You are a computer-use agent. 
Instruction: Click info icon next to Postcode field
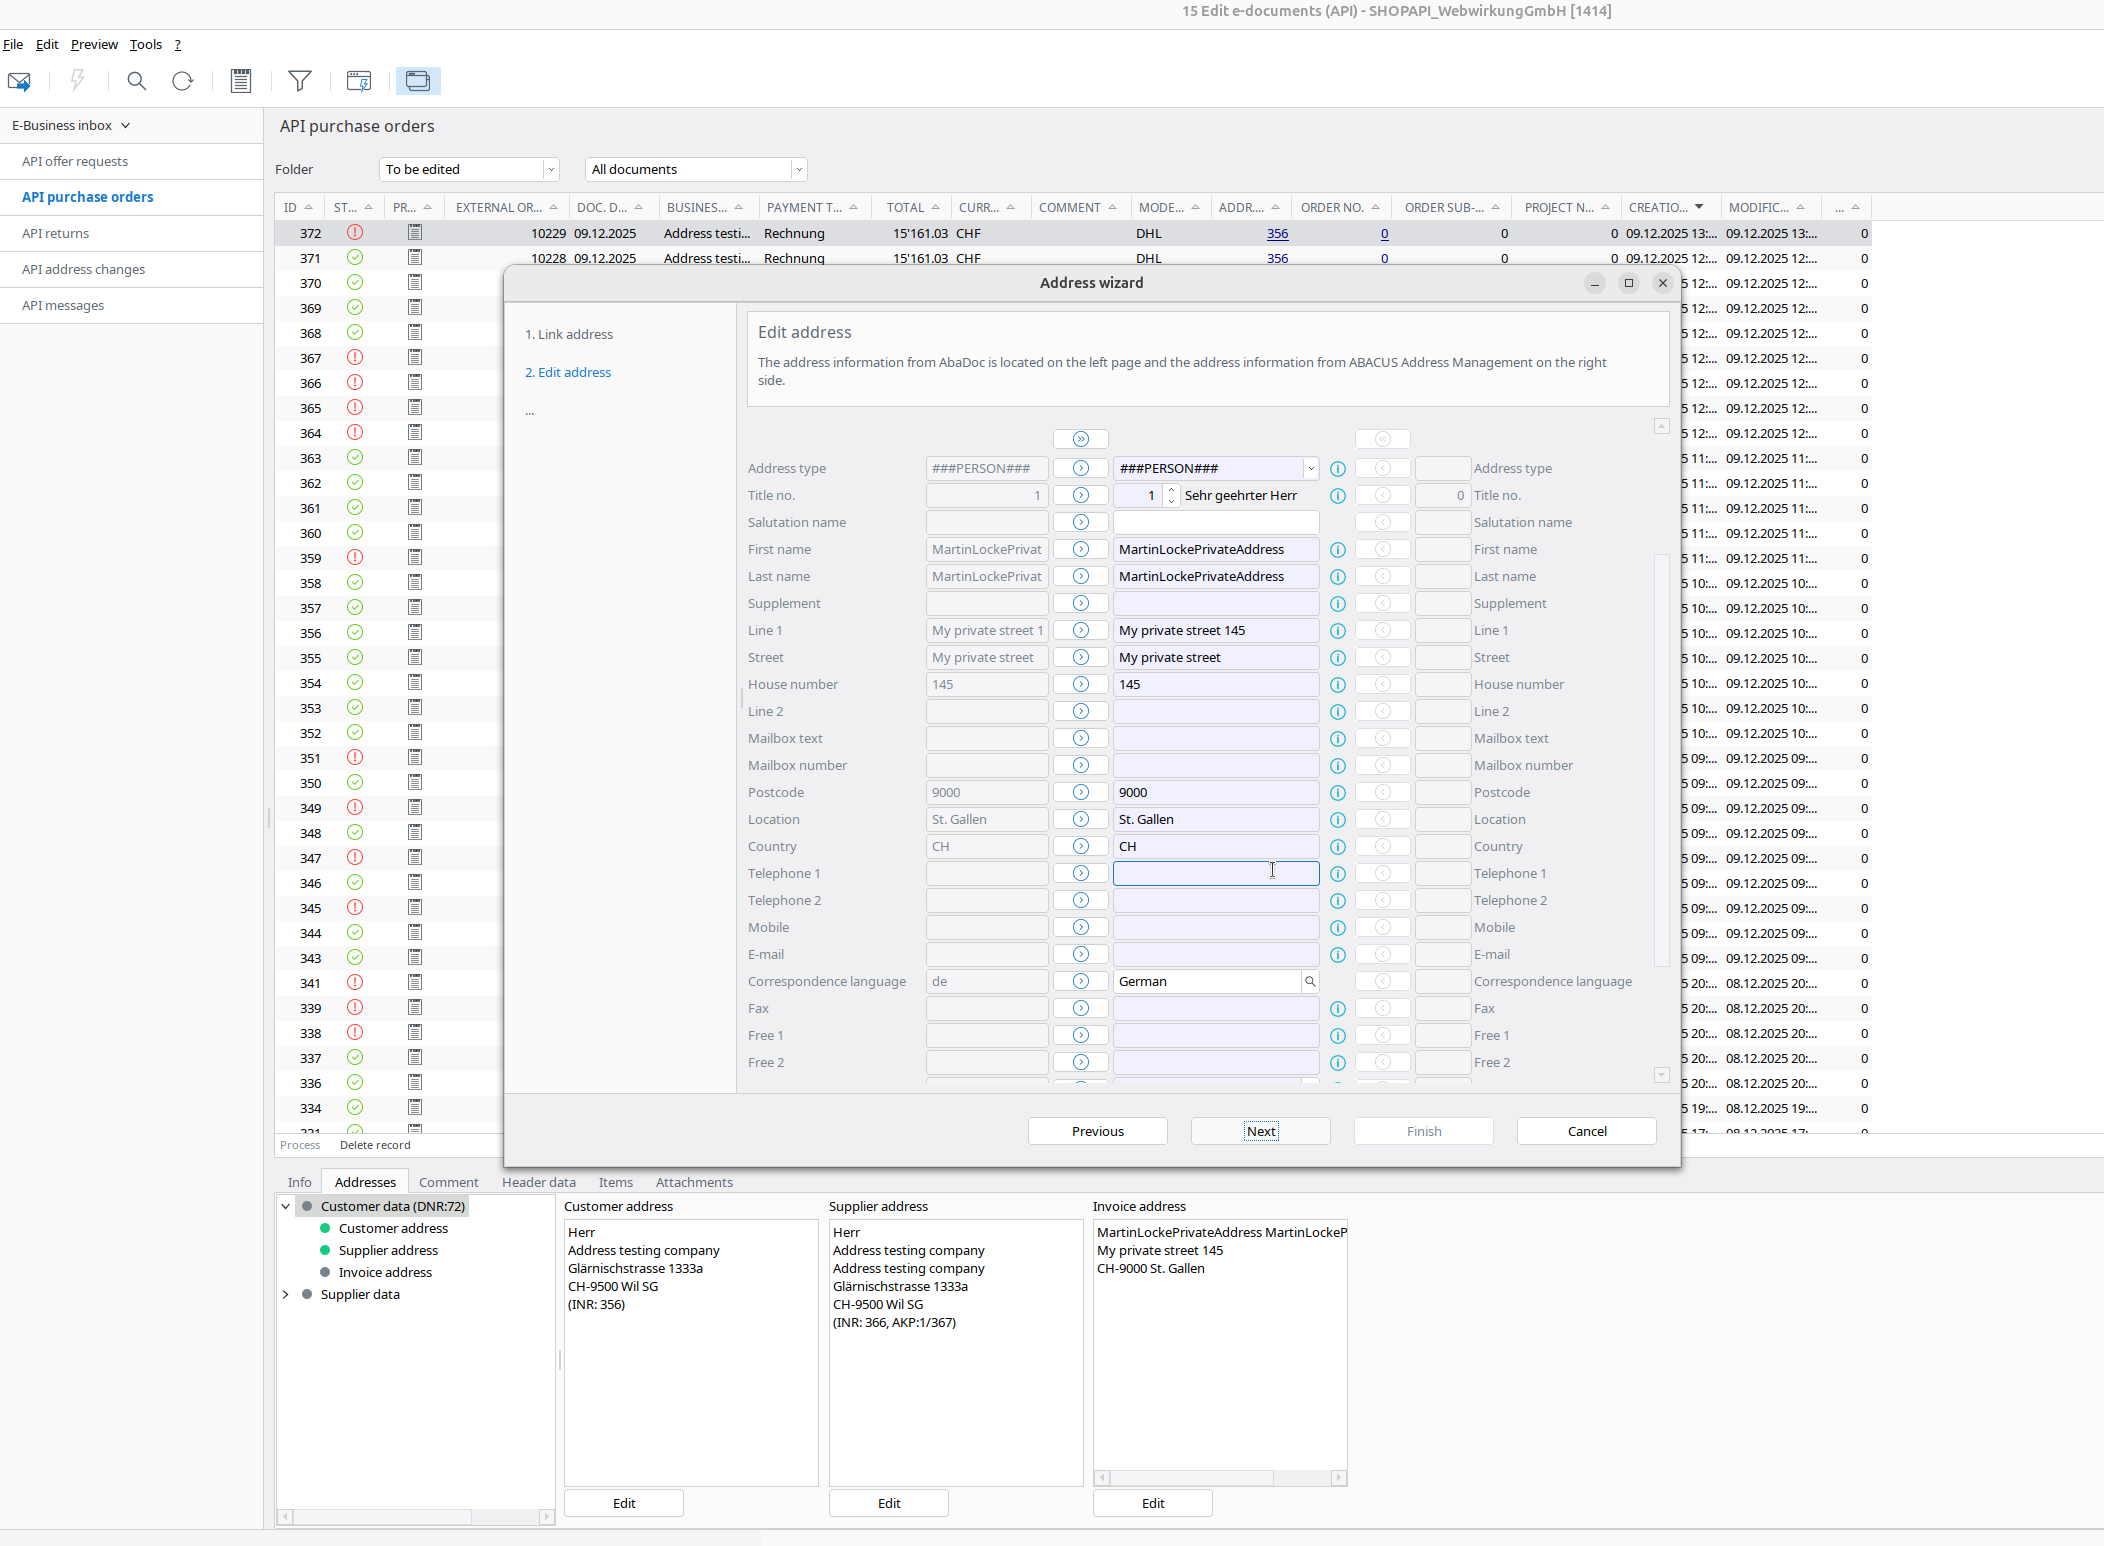pyautogui.click(x=1338, y=793)
